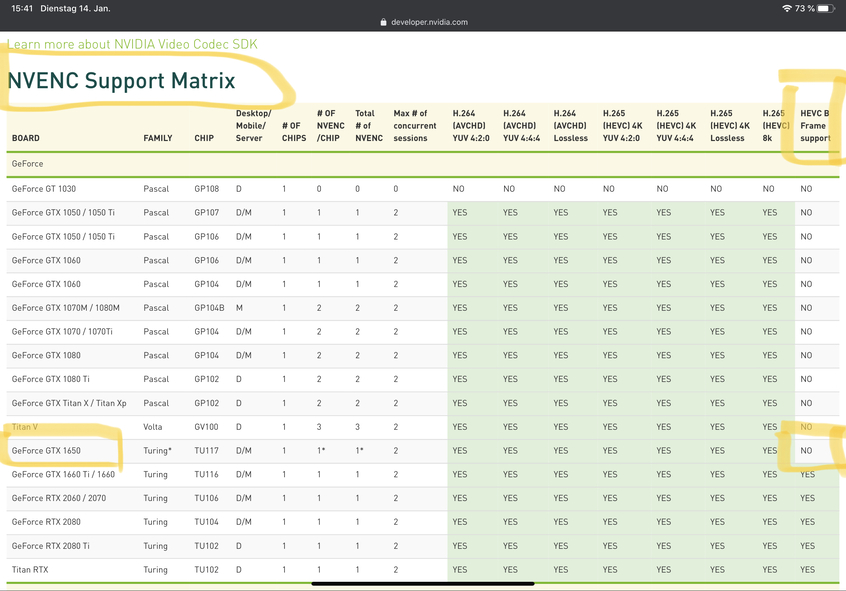Select the GeForce GTX 1650 board name
This screenshot has height=591, width=846.
[x=46, y=451]
